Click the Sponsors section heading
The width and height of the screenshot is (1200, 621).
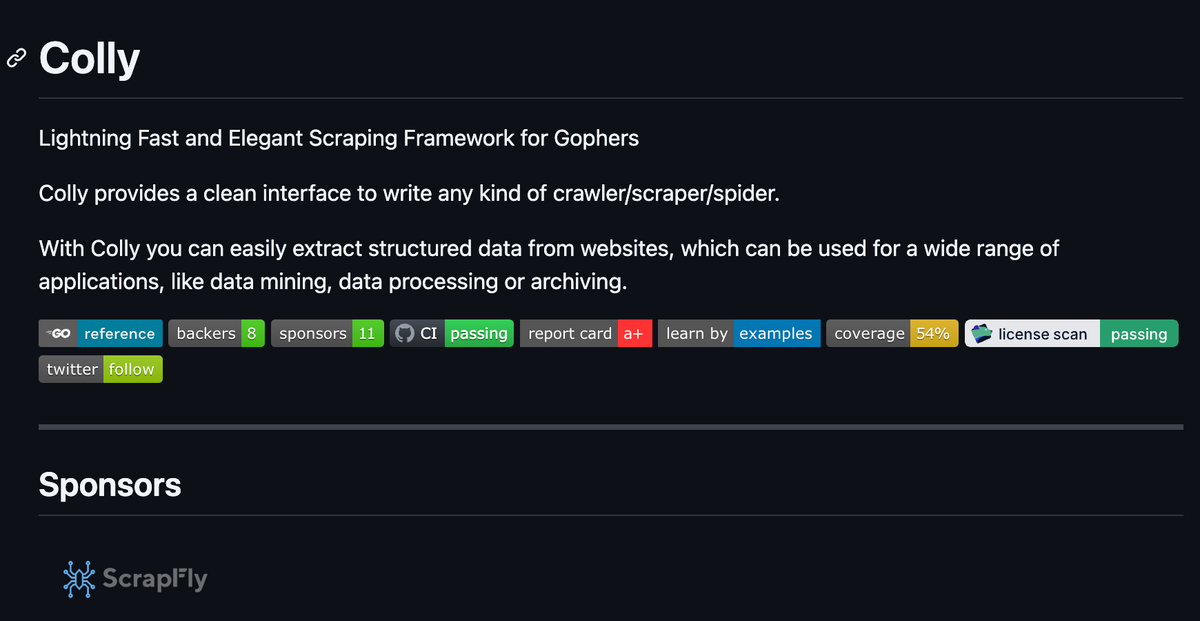point(110,485)
